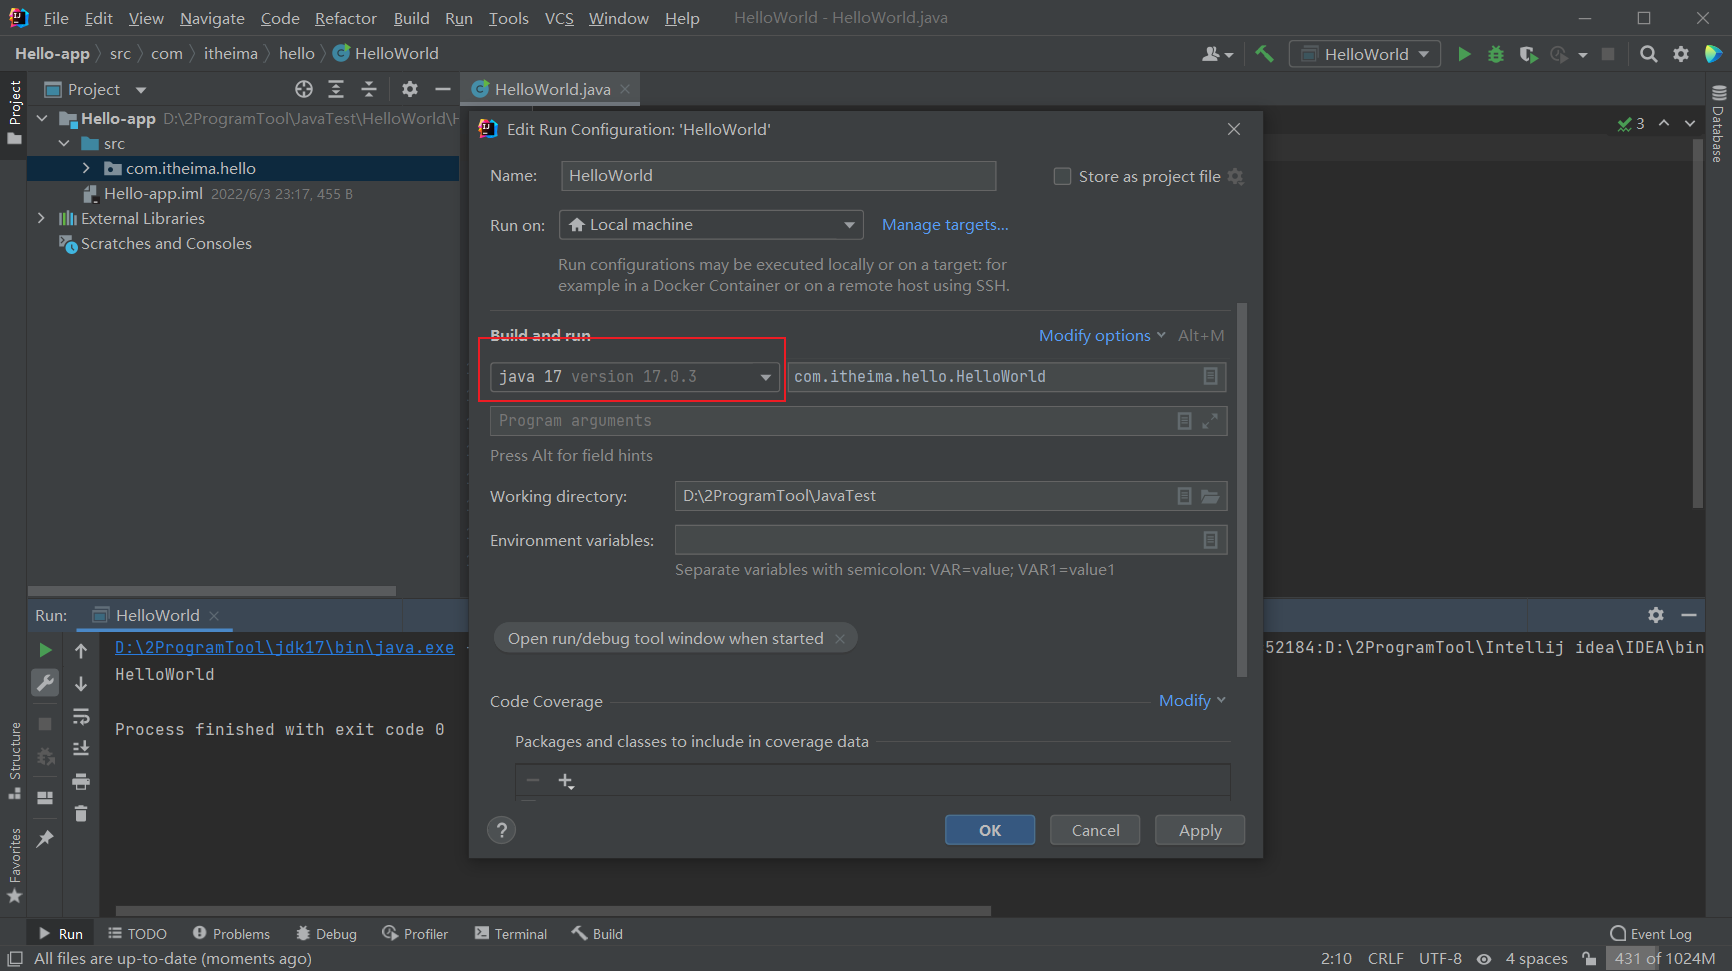Run with coverage from the top toolbar
The height and width of the screenshot is (971, 1732).
[x=1528, y=54]
